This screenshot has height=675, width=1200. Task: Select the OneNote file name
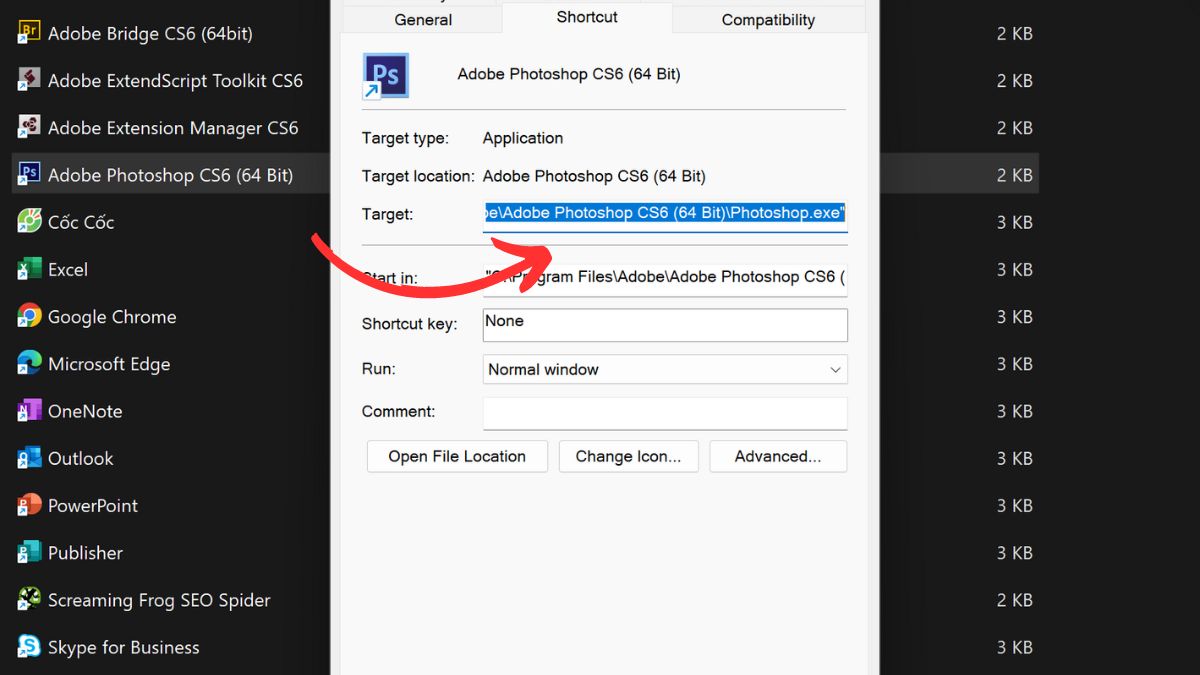point(85,411)
